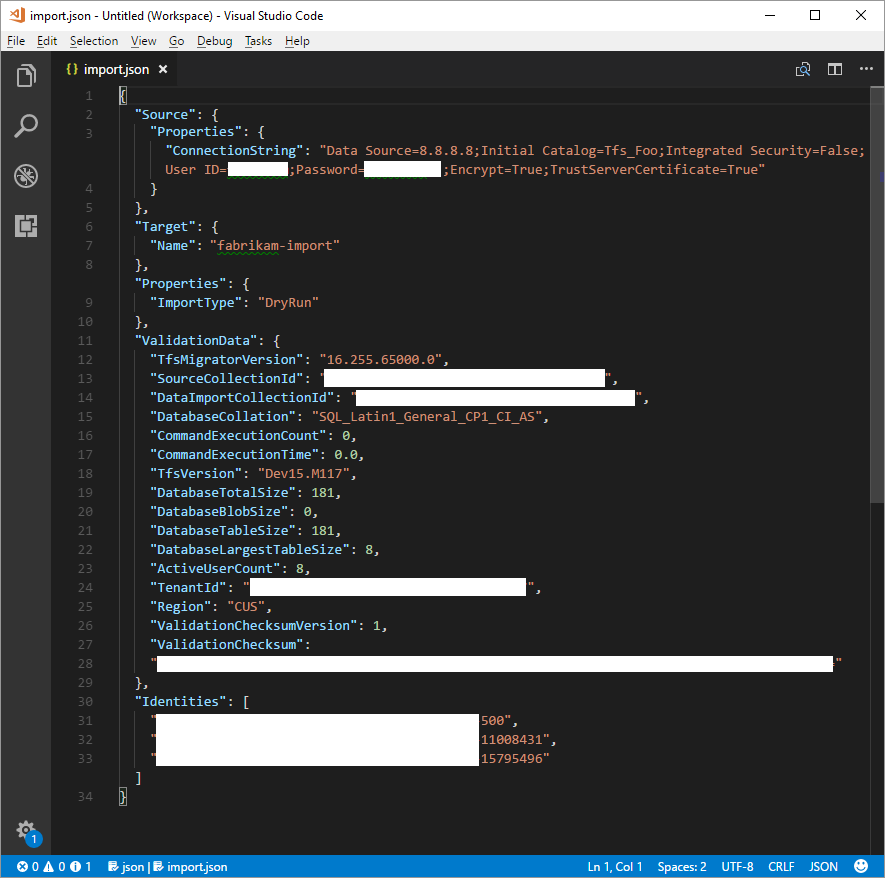
Task: Open the Explorer view in activity bar
Action: [26, 76]
